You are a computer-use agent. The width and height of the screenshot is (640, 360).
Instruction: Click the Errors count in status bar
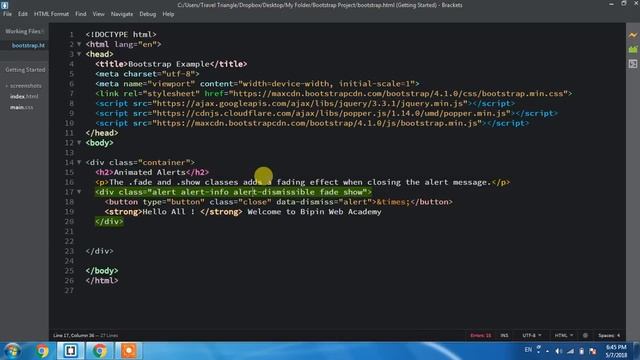[x=480, y=336]
